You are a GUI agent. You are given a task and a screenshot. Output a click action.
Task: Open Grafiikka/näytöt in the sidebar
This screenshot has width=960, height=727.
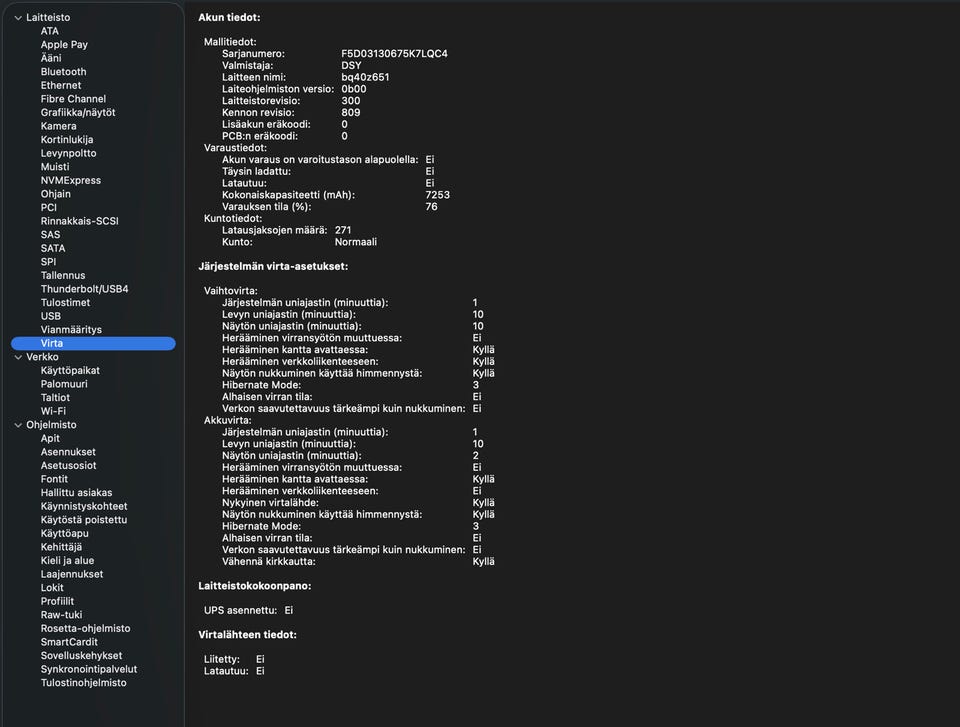[78, 113]
